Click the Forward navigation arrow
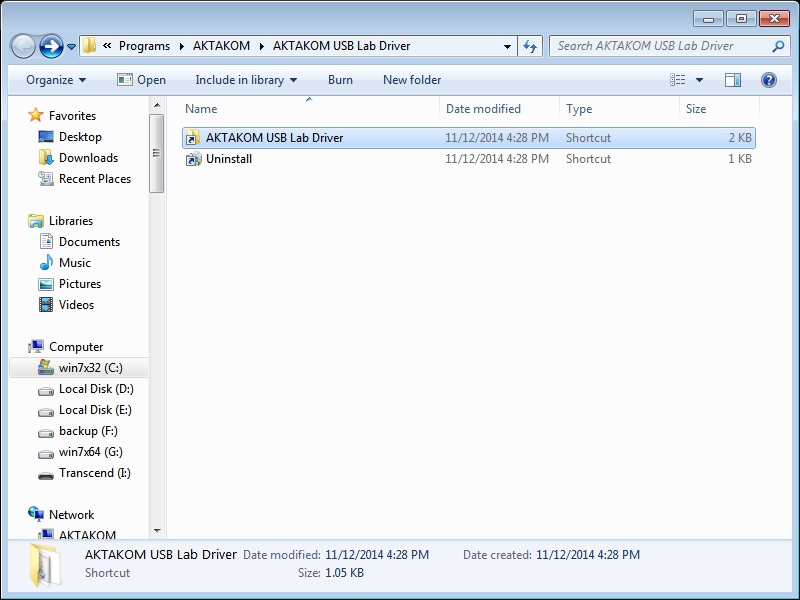 [x=51, y=46]
